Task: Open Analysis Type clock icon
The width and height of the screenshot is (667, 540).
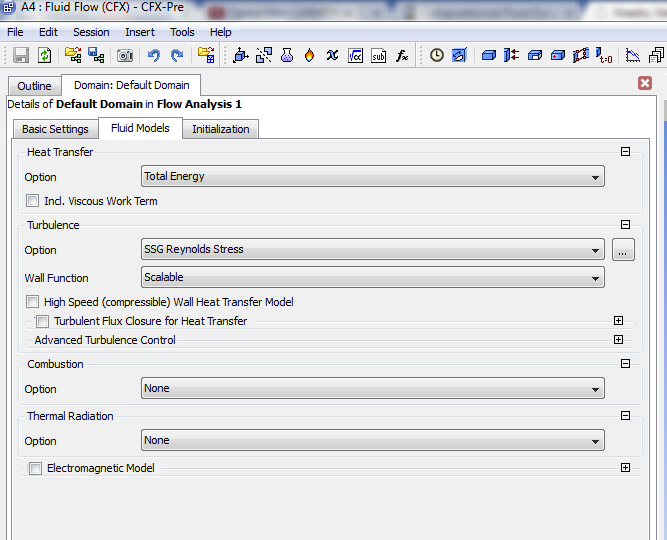Action: pyautogui.click(x=436, y=55)
